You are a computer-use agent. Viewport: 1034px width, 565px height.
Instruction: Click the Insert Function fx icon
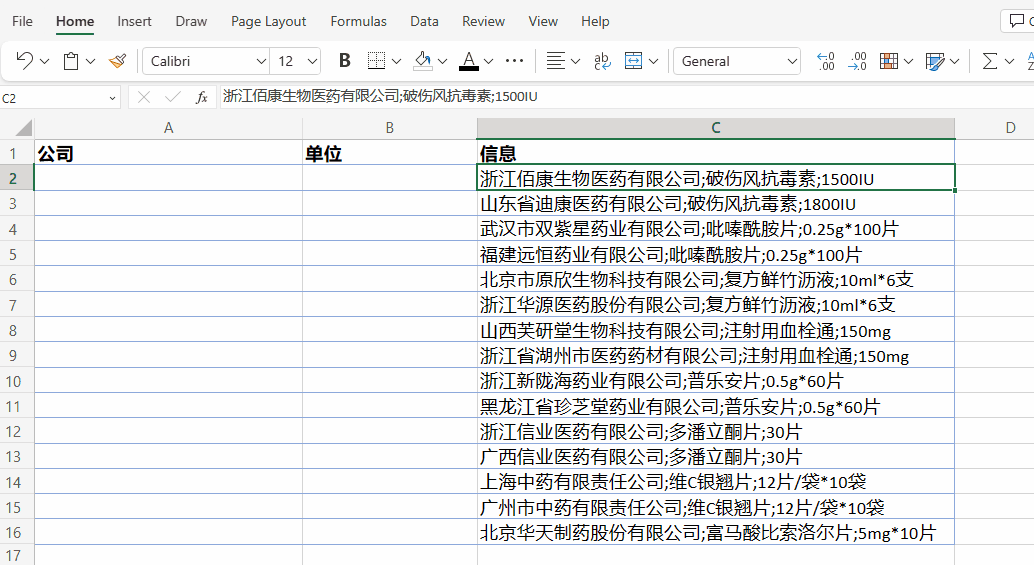[x=202, y=98]
